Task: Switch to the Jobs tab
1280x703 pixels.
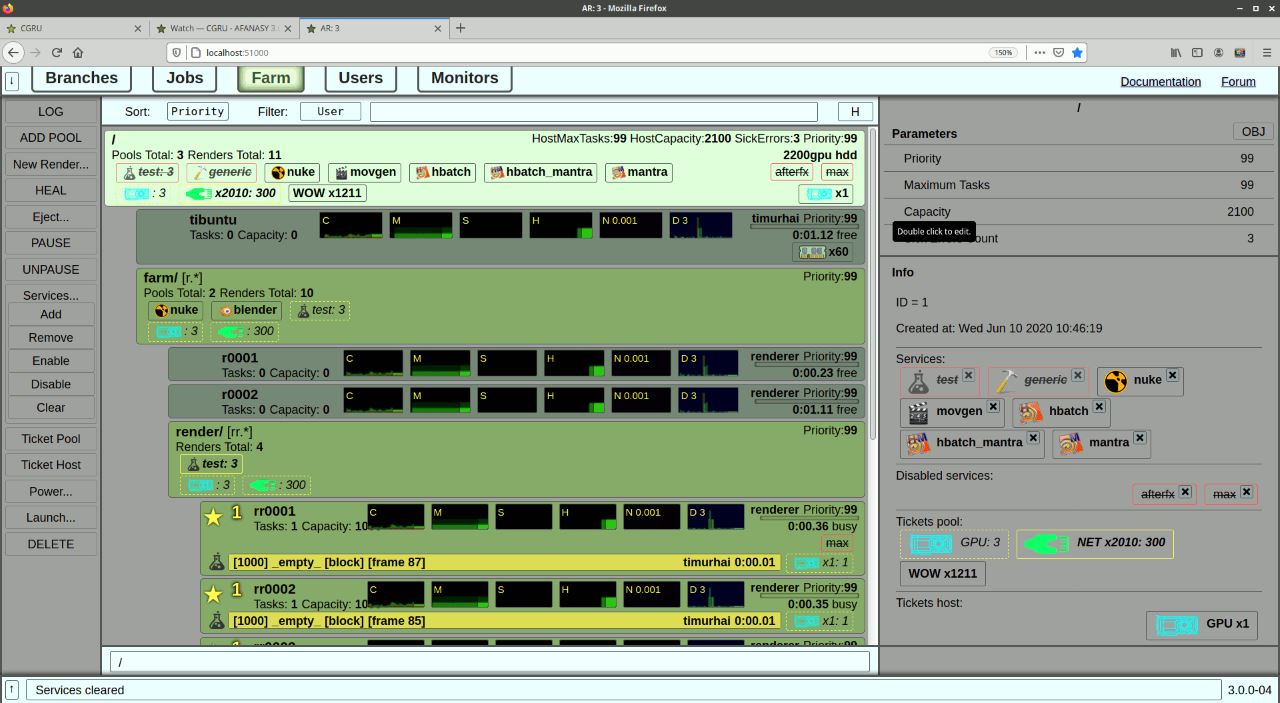Action: pyautogui.click(x=184, y=78)
